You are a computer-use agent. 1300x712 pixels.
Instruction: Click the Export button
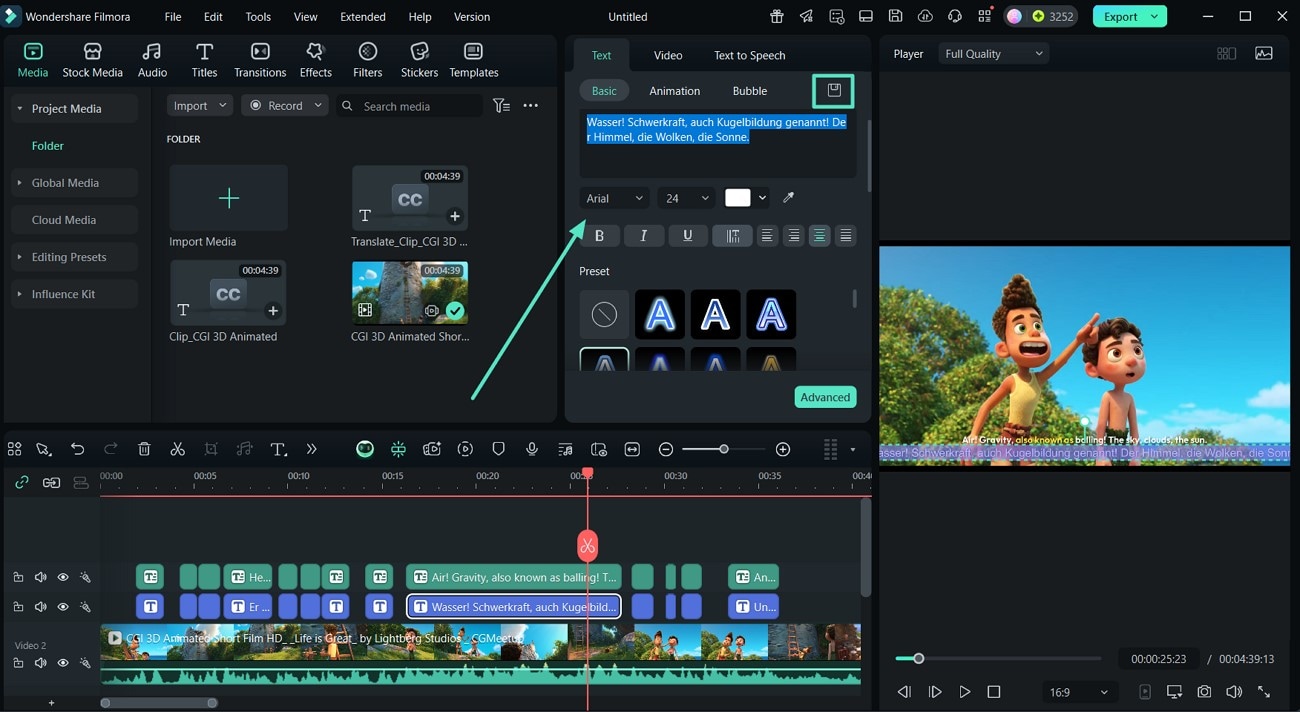1130,17
